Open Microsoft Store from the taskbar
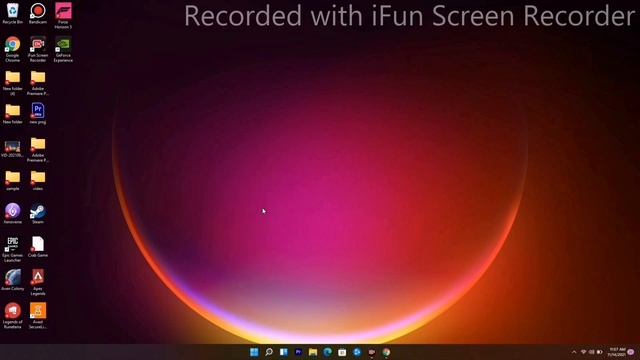 [342, 352]
